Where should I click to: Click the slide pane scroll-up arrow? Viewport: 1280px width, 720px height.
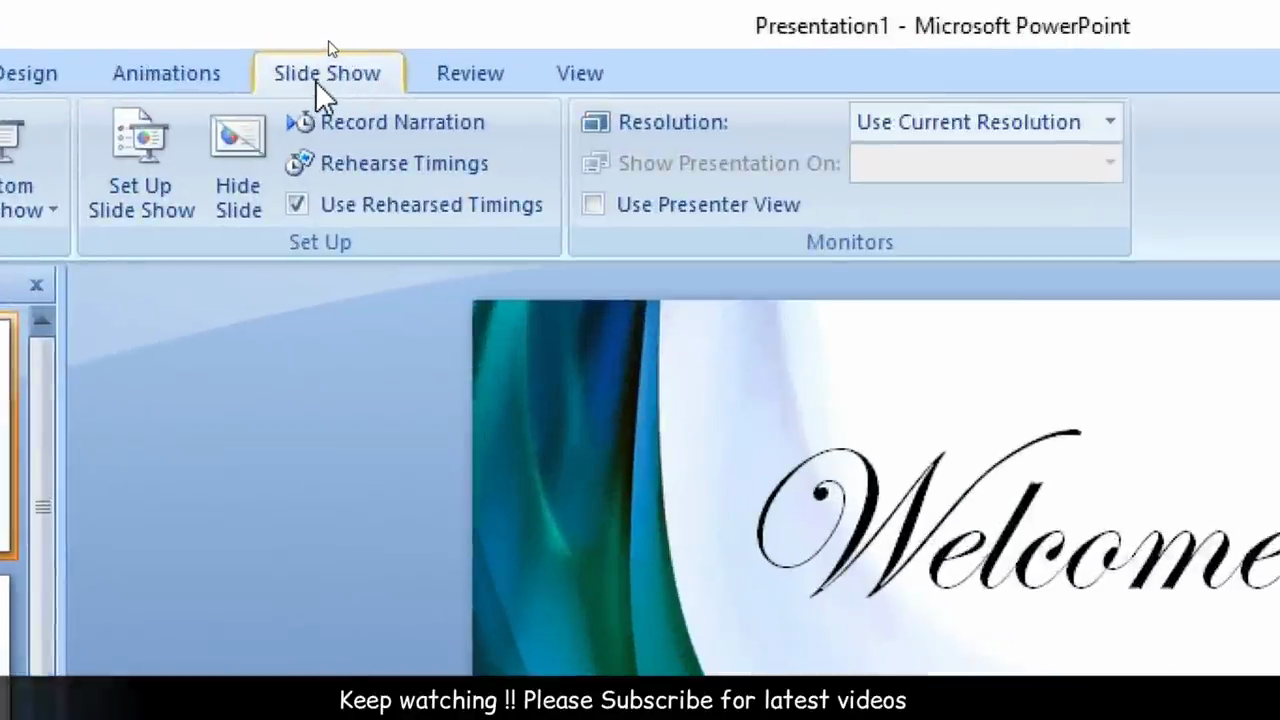pyautogui.click(x=41, y=321)
